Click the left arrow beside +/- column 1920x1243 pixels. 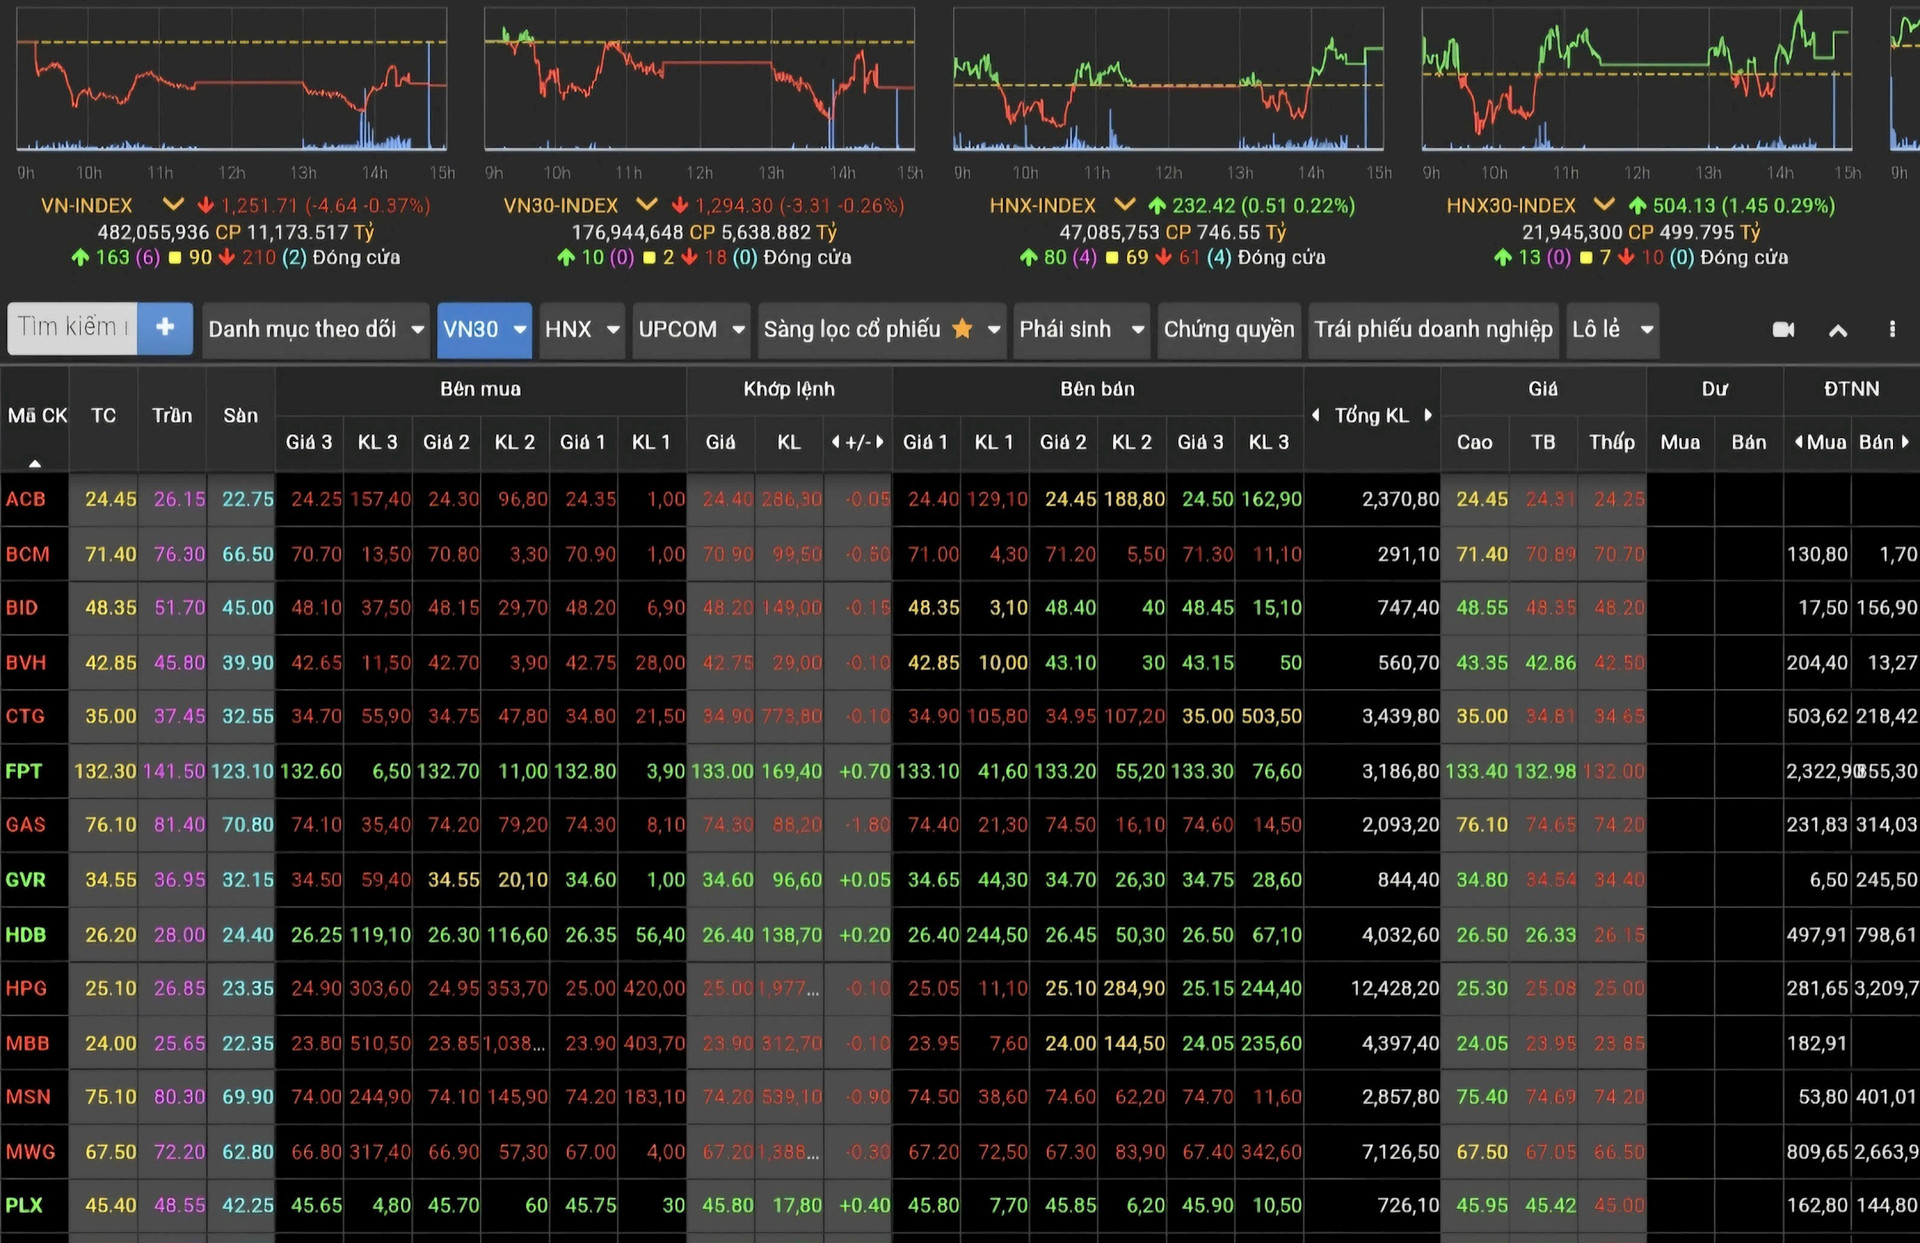coord(835,442)
